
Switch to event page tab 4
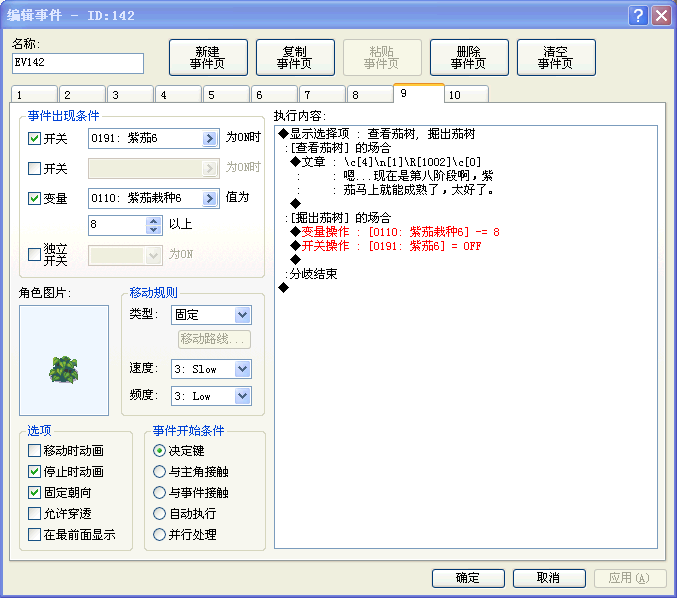click(x=178, y=95)
